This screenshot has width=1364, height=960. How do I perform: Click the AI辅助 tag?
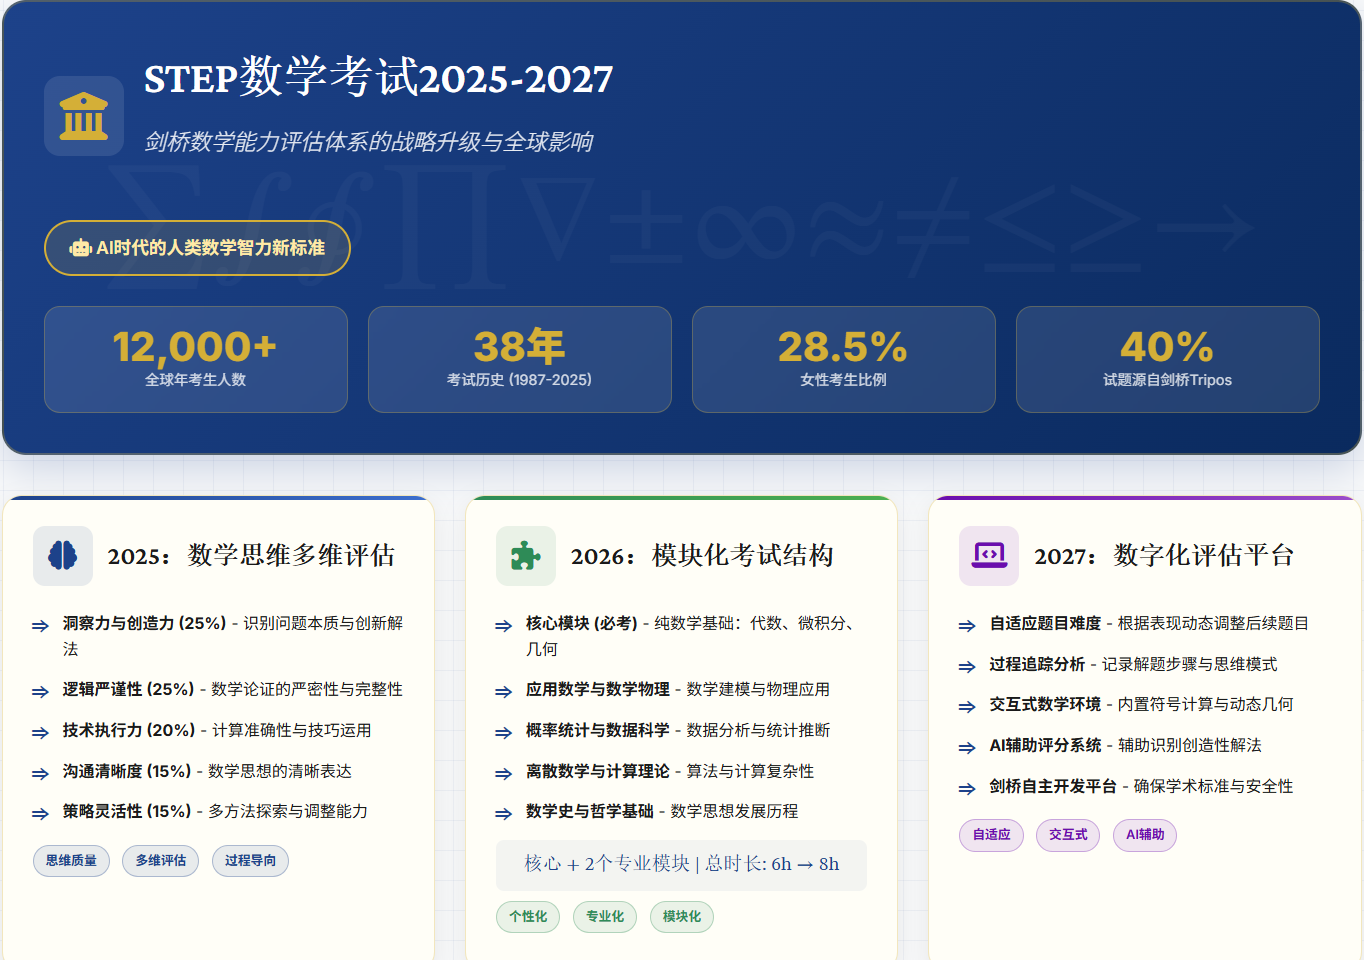click(x=1145, y=835)
